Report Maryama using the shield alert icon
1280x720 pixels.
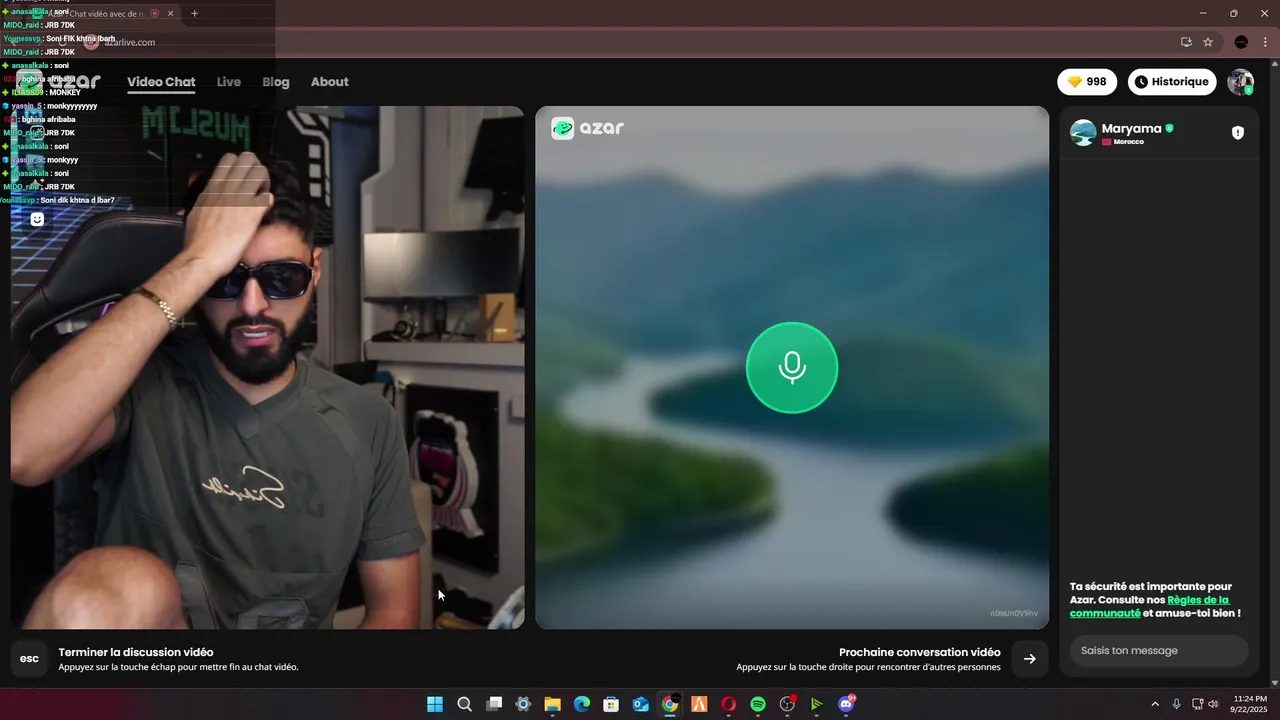(x=1238, y=133)
